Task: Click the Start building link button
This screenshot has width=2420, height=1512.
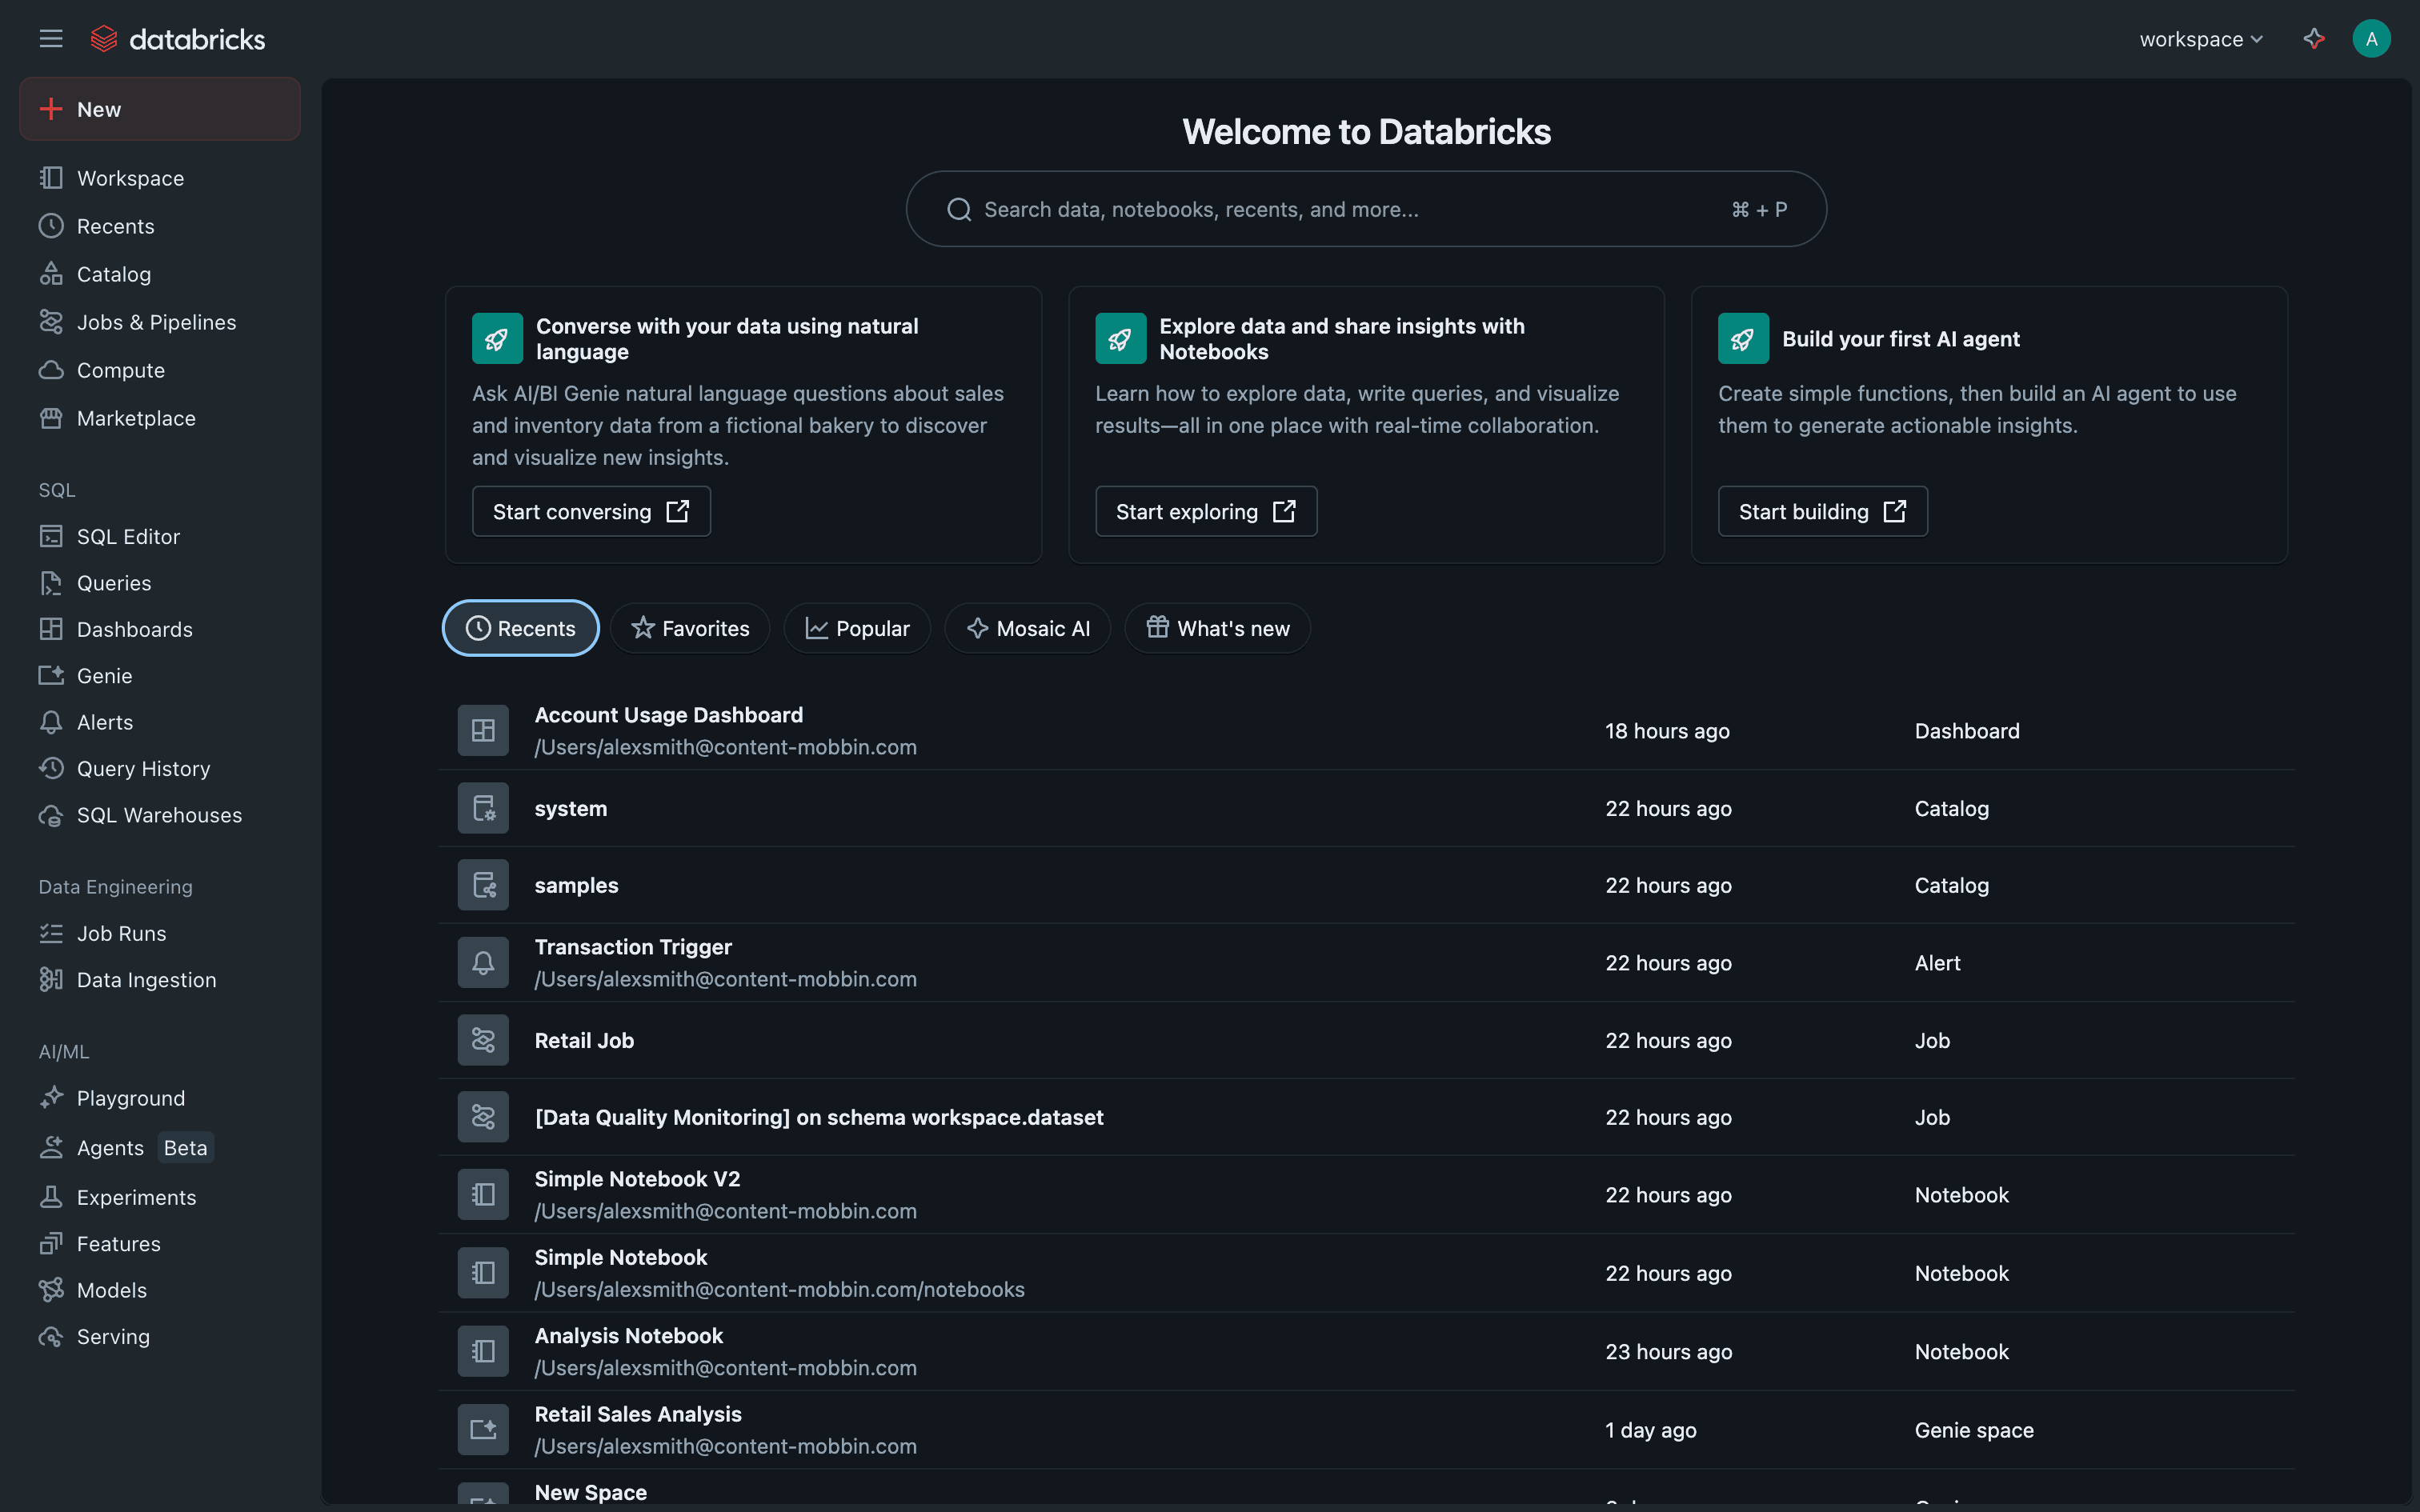Action: (1822, 512)
